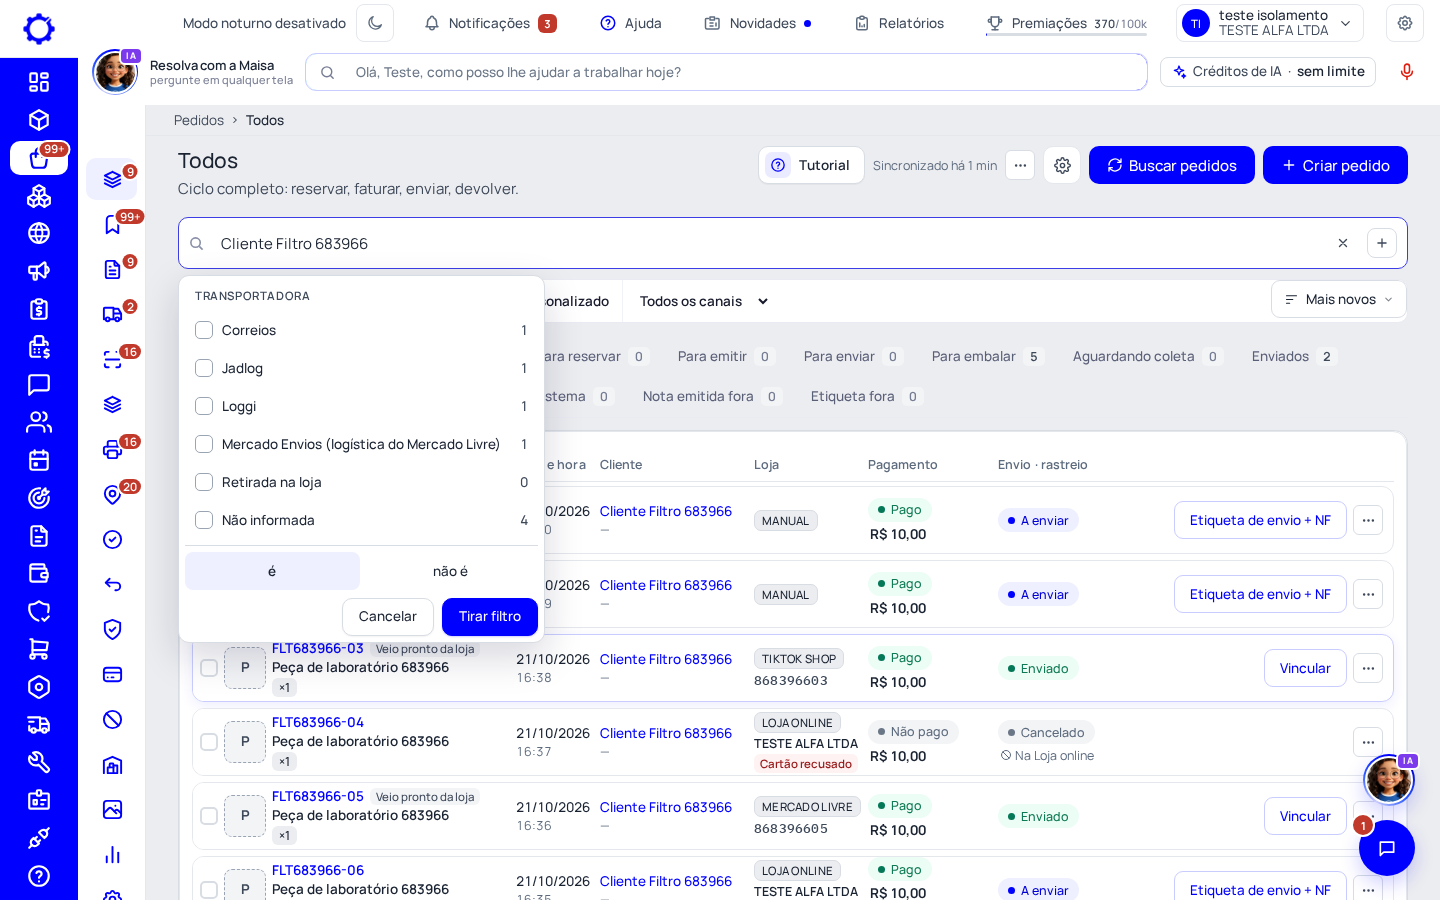Image resolution: width=1440 pixels, height=900 pixels.
Task: Click the Buscar pedidos button
Action: (x=1171, y=165)
